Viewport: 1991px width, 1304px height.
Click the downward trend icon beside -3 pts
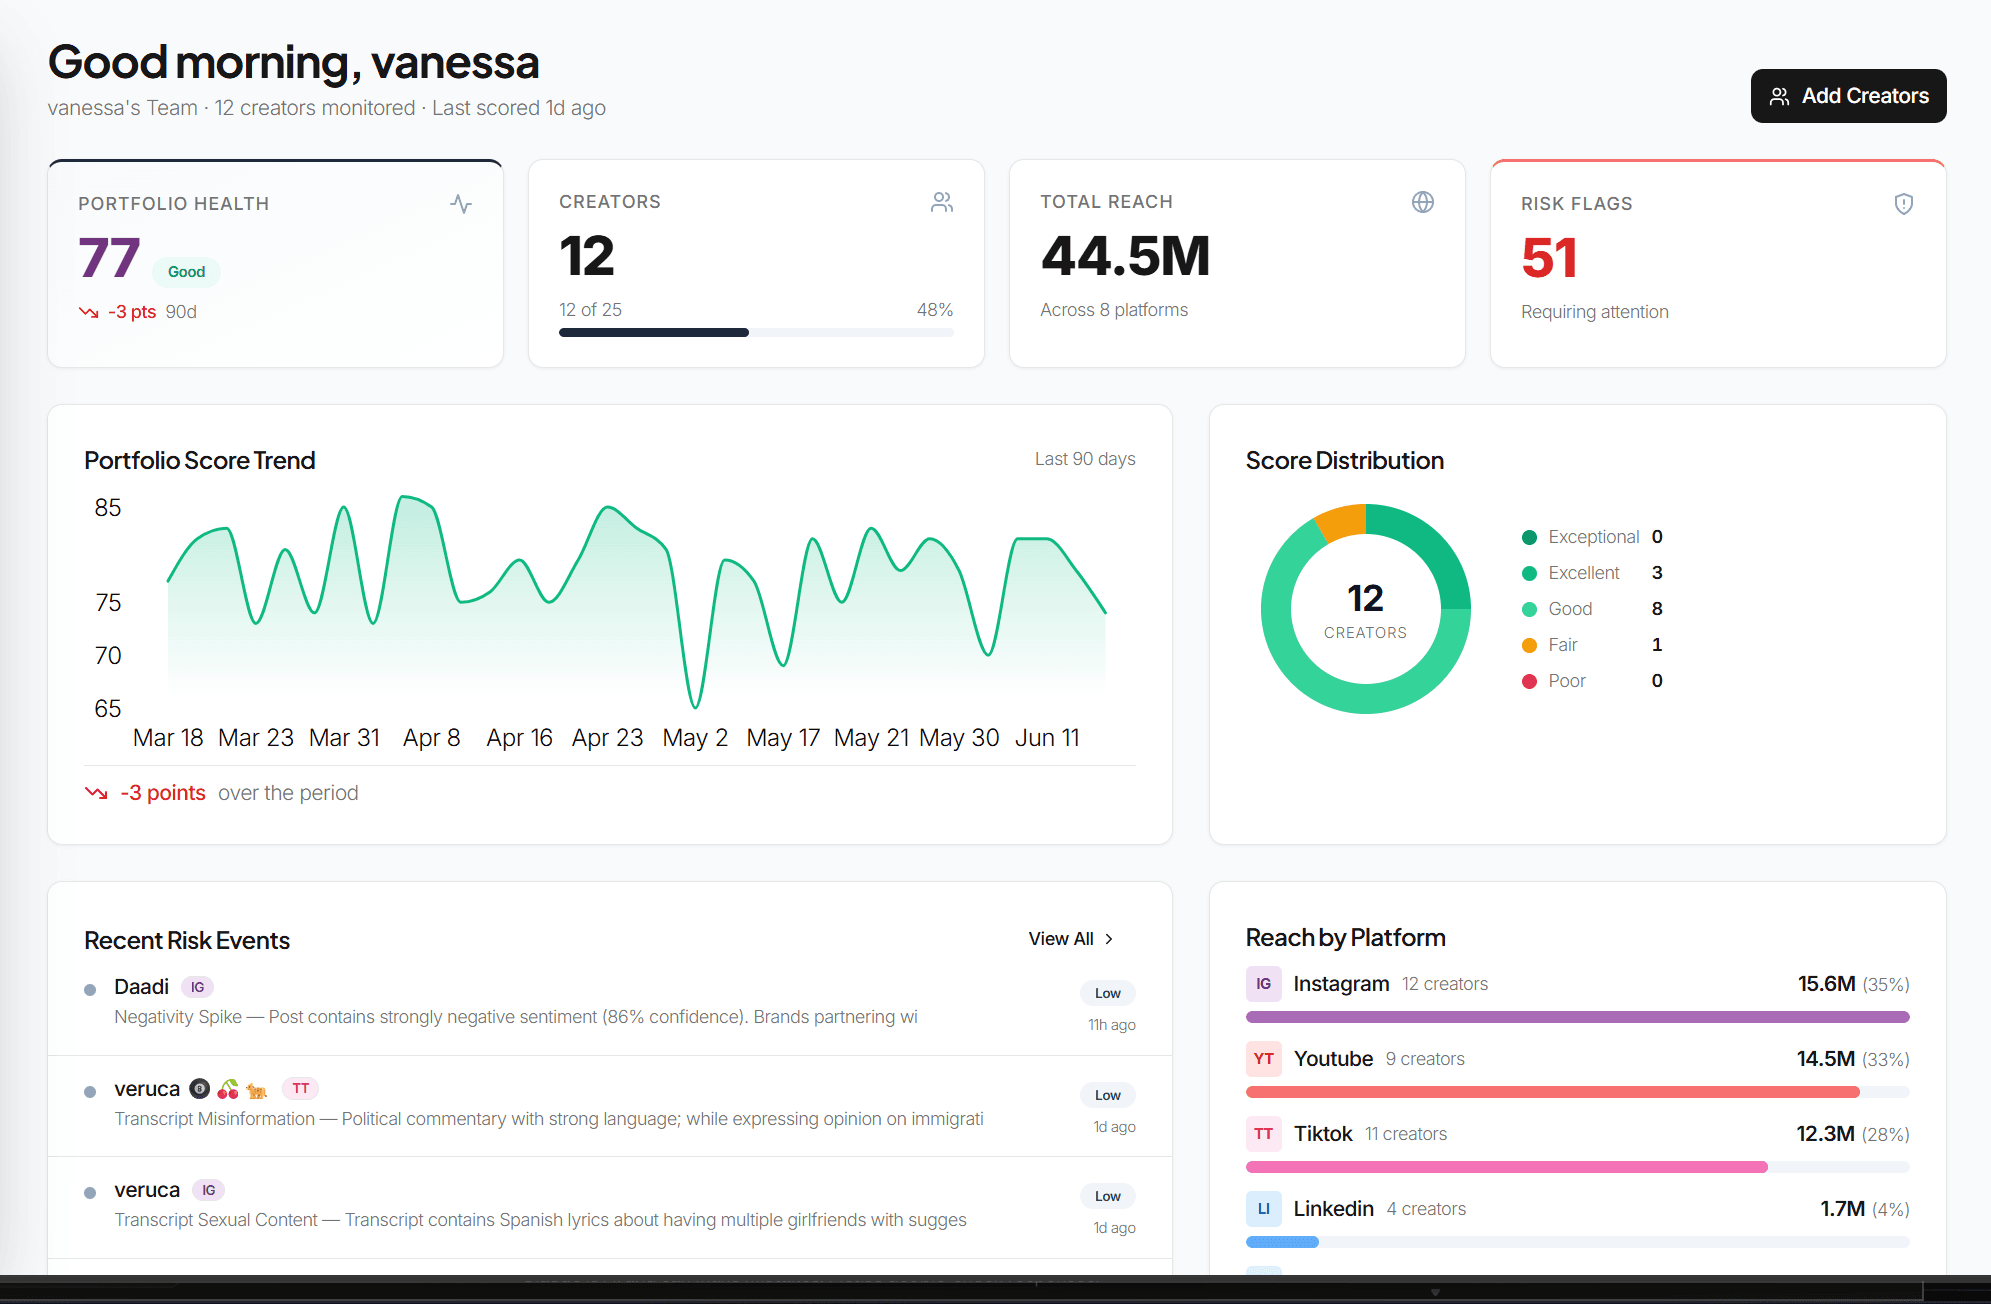89,312
